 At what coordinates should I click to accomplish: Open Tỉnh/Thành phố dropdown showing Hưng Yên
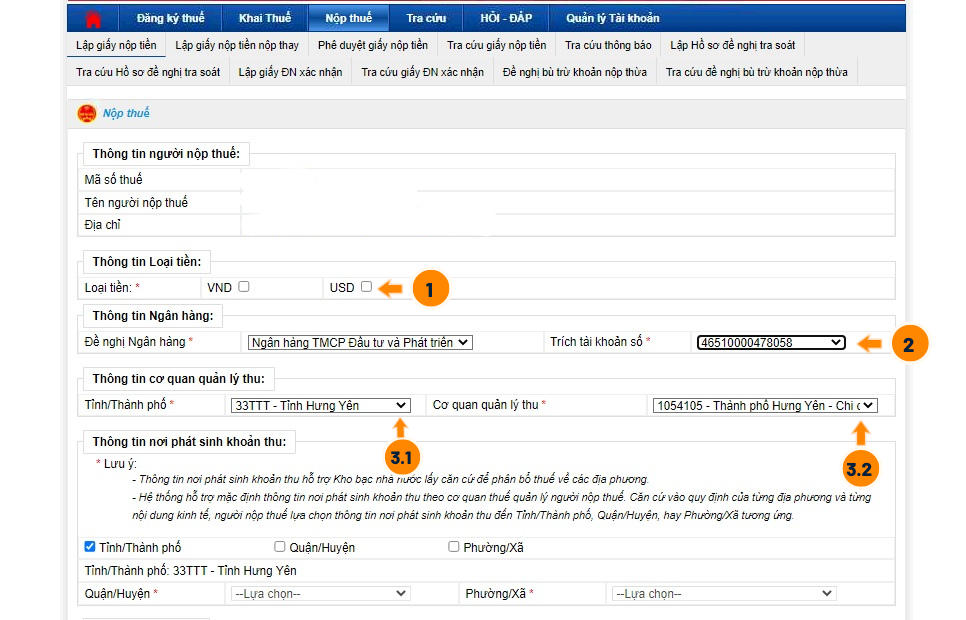(320, 406)
